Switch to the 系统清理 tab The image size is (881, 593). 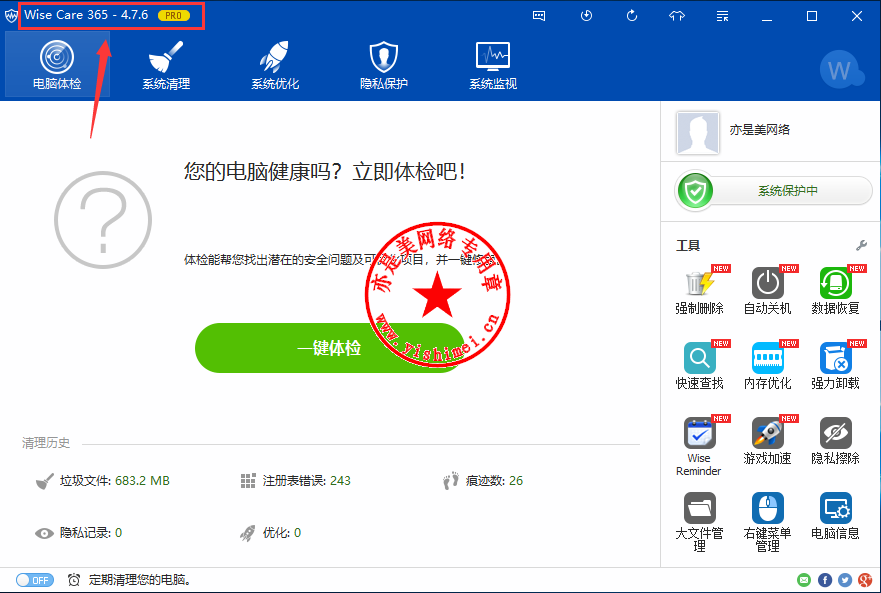[x=166, y=64]
